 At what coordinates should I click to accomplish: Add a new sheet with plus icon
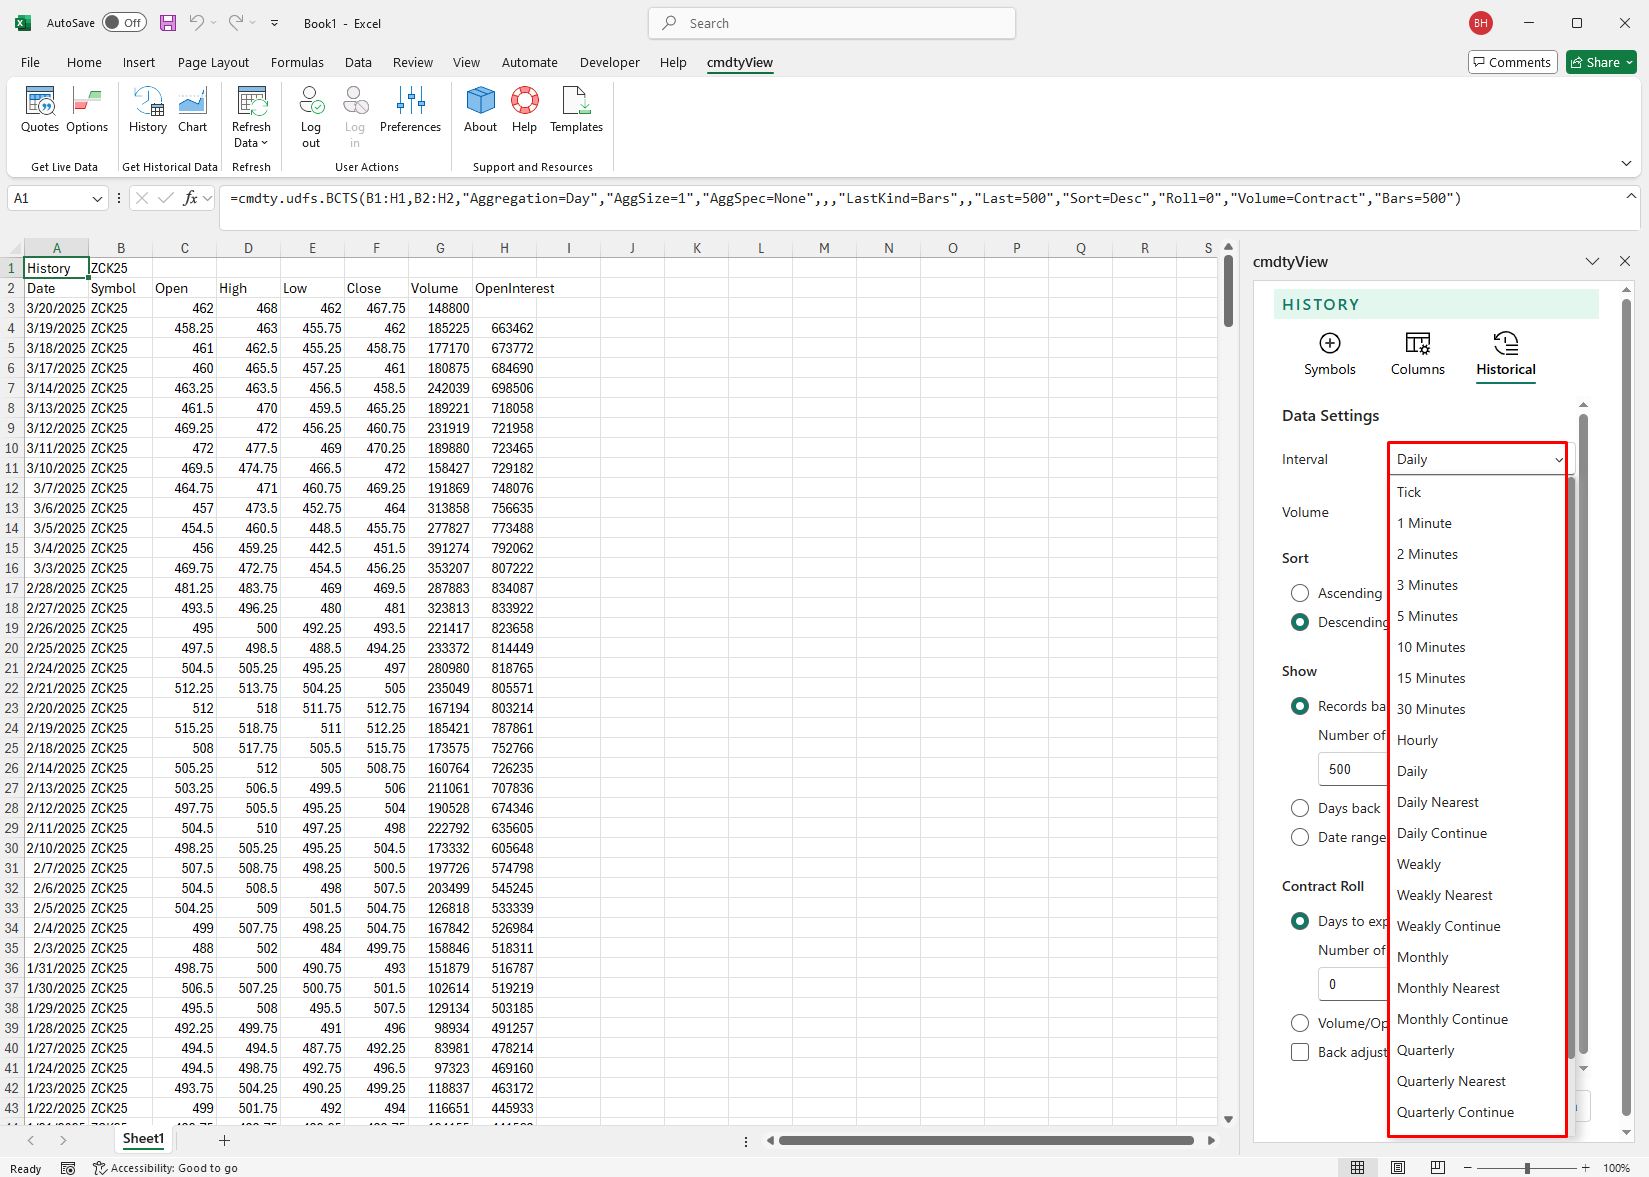pos(224,1140)
